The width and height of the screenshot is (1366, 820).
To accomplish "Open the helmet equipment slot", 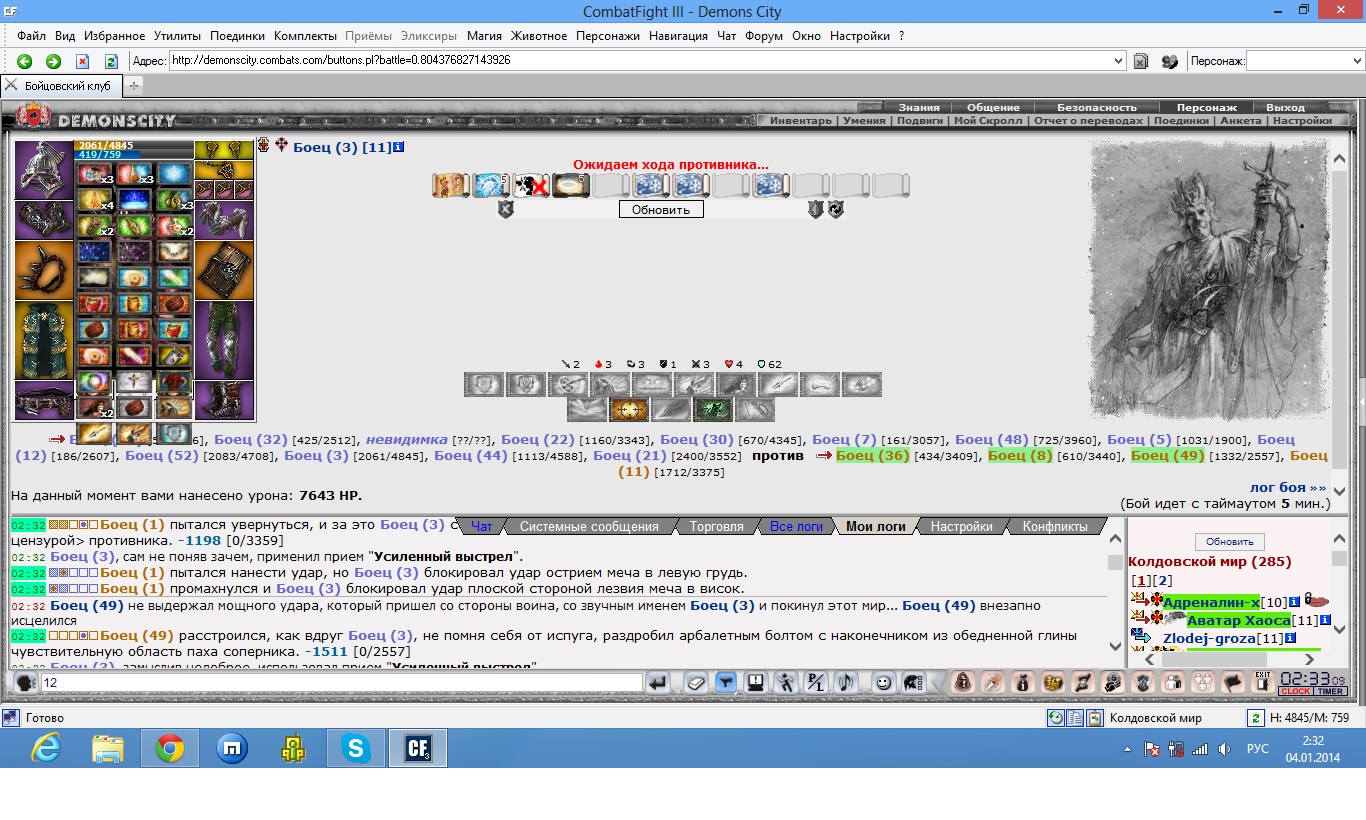I will click(x=43, y=169).
